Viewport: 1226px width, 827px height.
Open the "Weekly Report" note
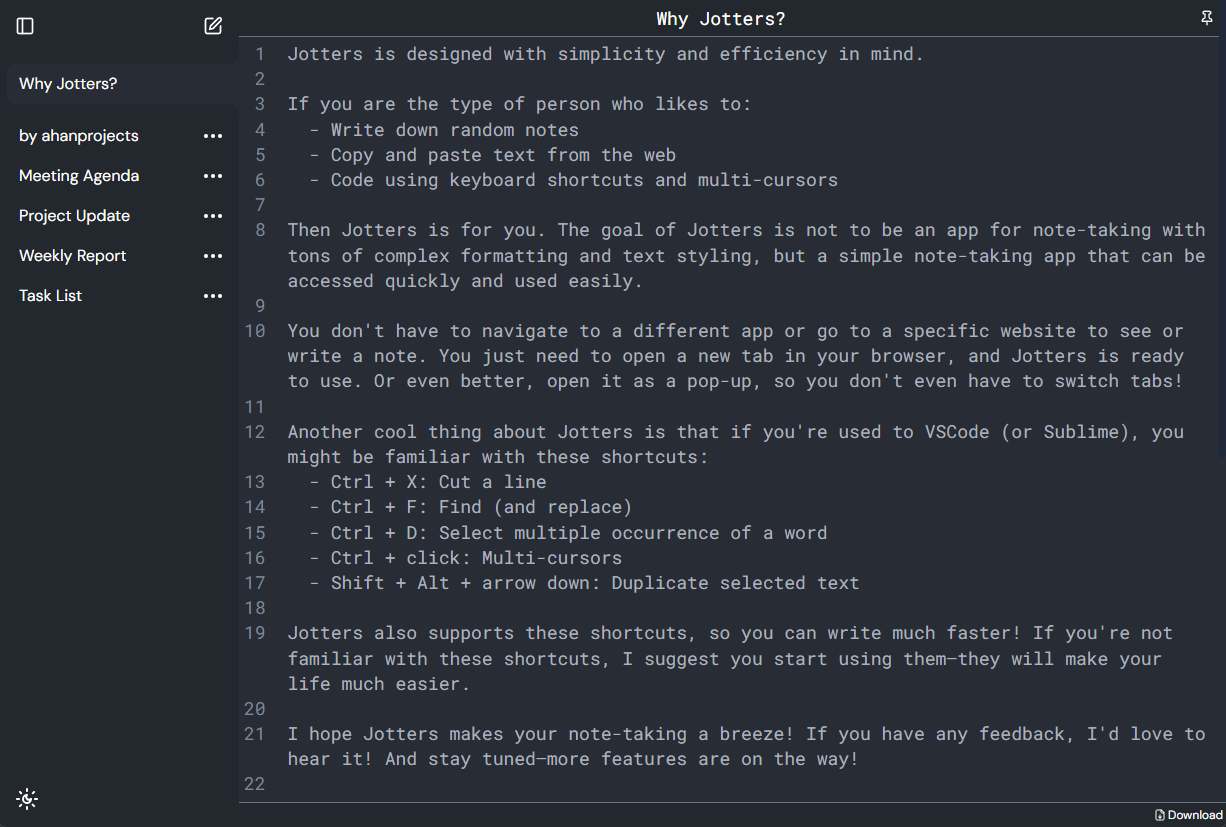(x=72, y=255)
